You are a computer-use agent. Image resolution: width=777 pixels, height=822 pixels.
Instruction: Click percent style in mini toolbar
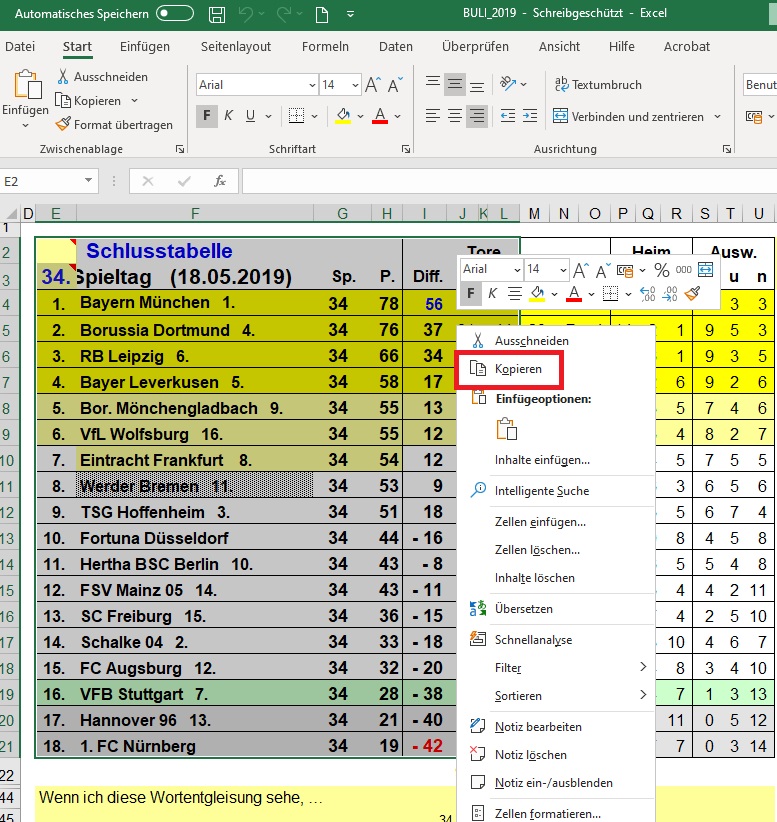[x=662, y=270]
